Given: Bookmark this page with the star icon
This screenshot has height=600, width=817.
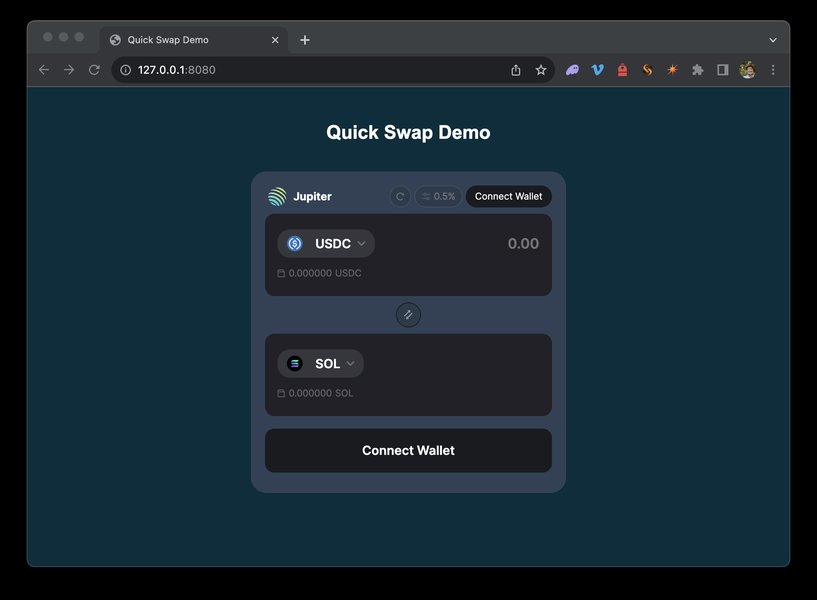Looking at the screenshot, I should point(541,70).
